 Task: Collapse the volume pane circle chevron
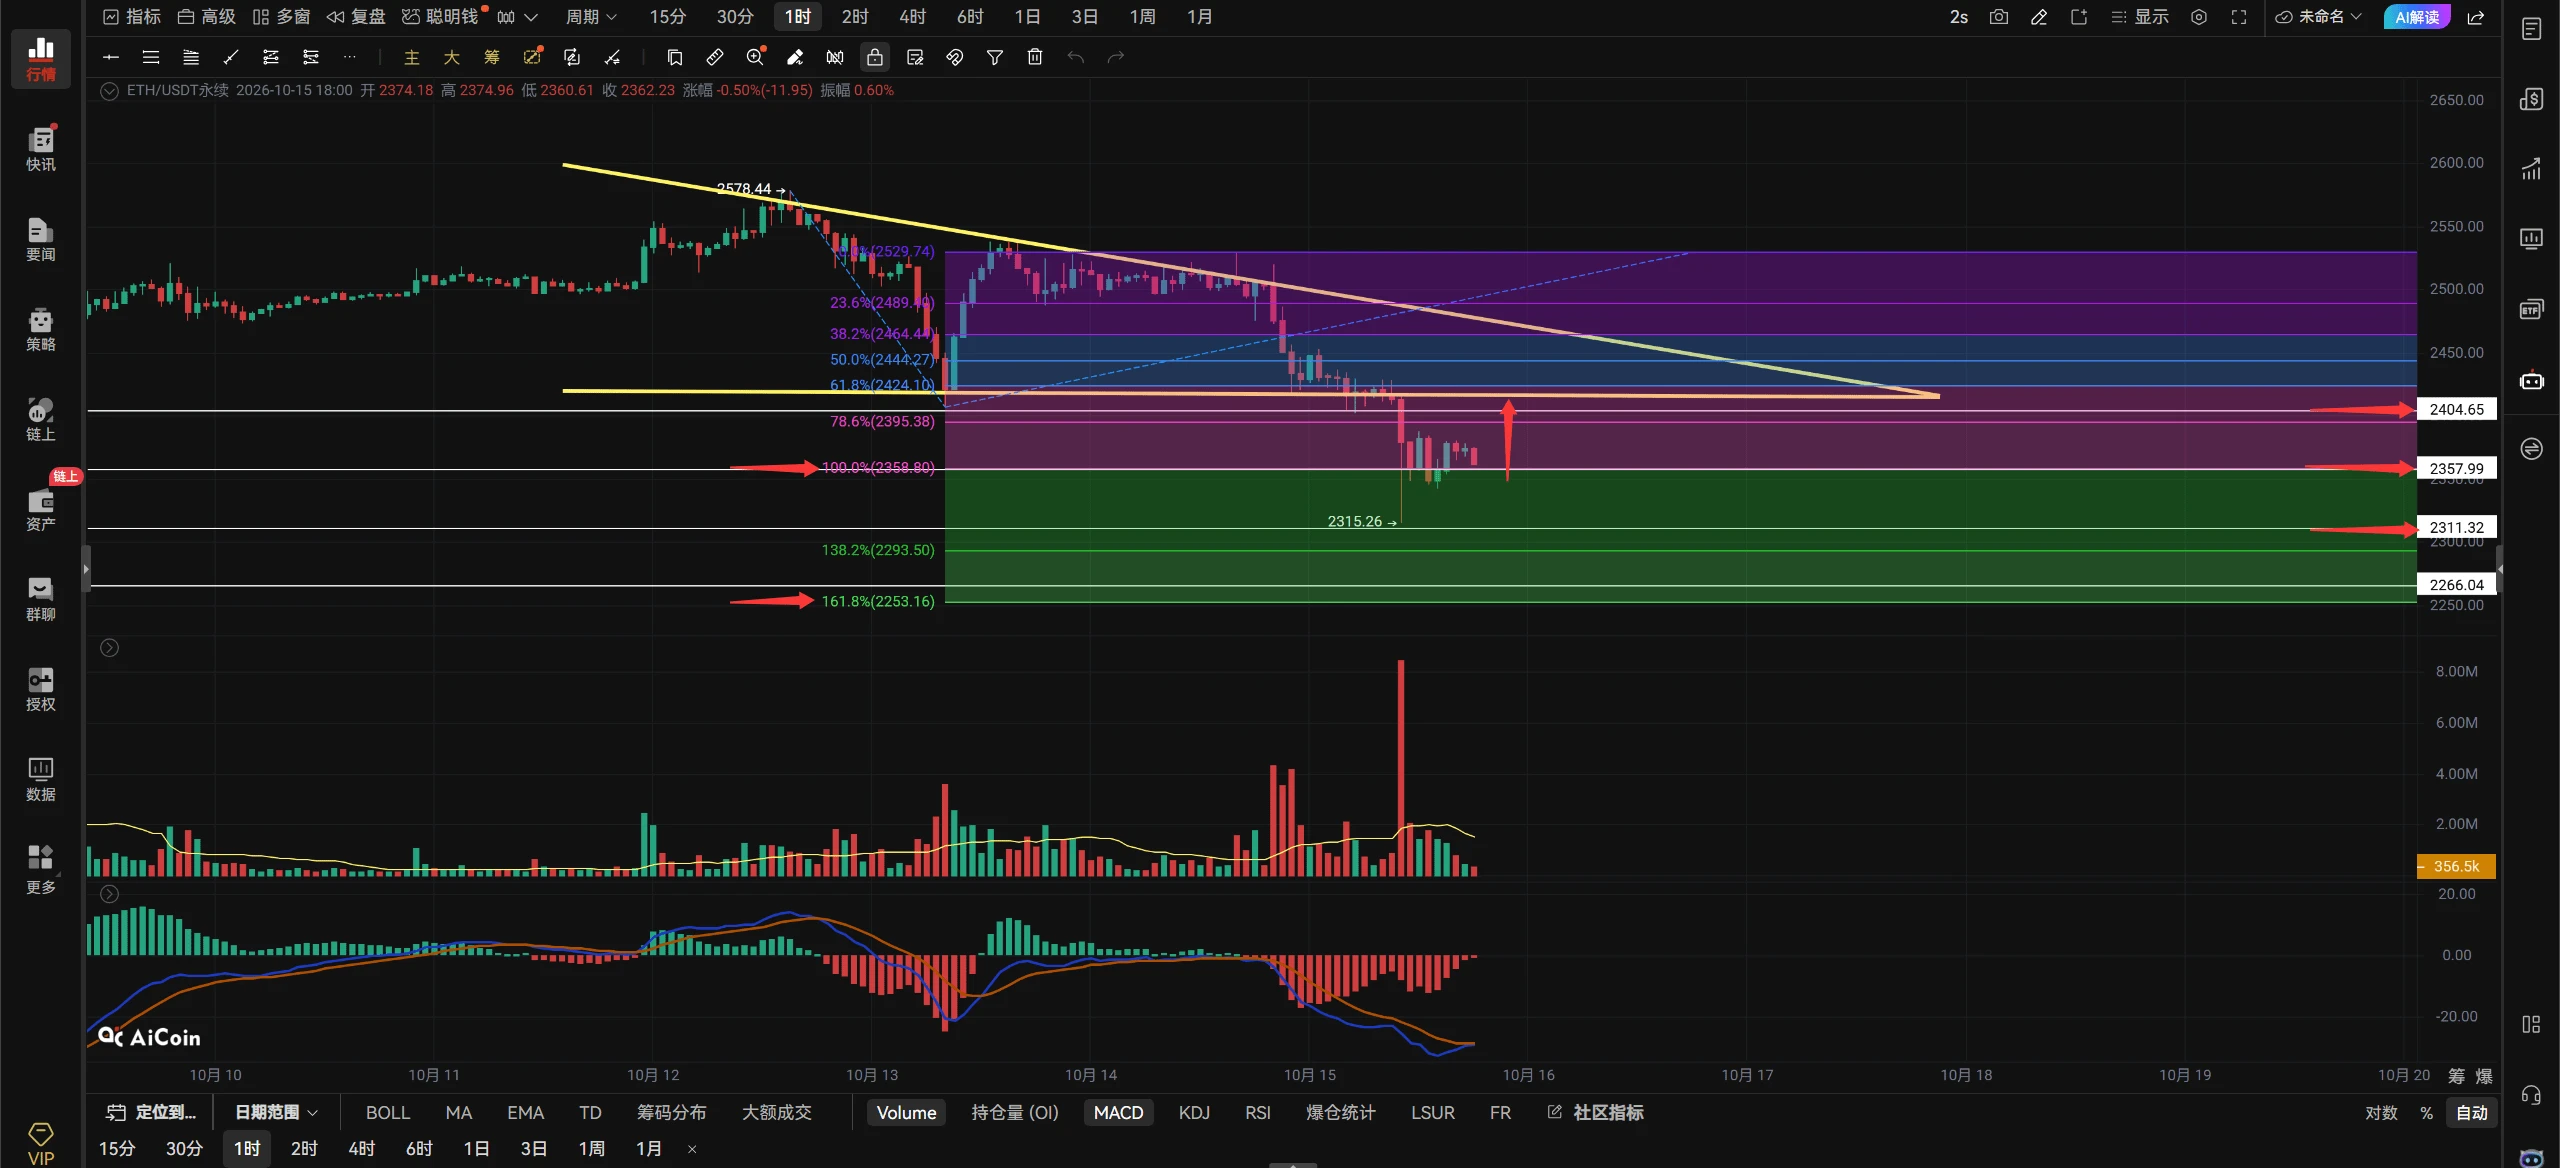(x=110, y=648)
